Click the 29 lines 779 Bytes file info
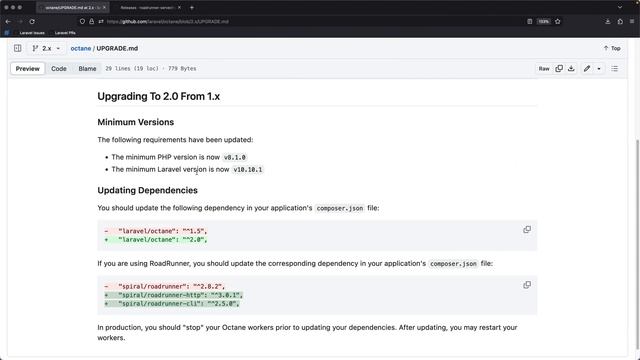 point(151,69)
